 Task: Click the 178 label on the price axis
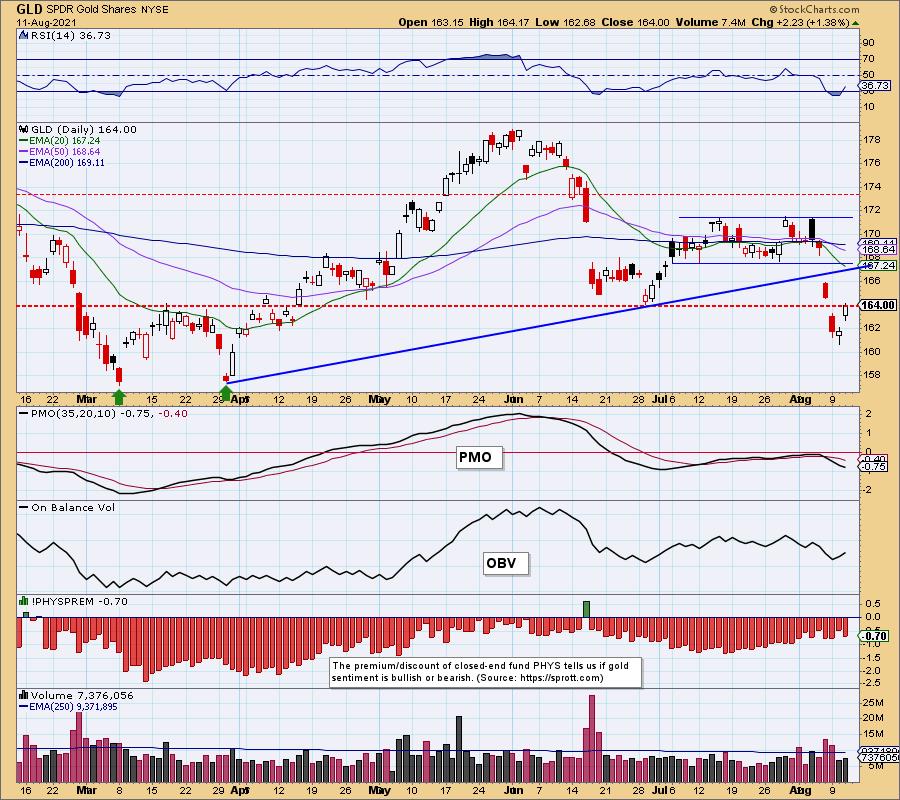871,139
